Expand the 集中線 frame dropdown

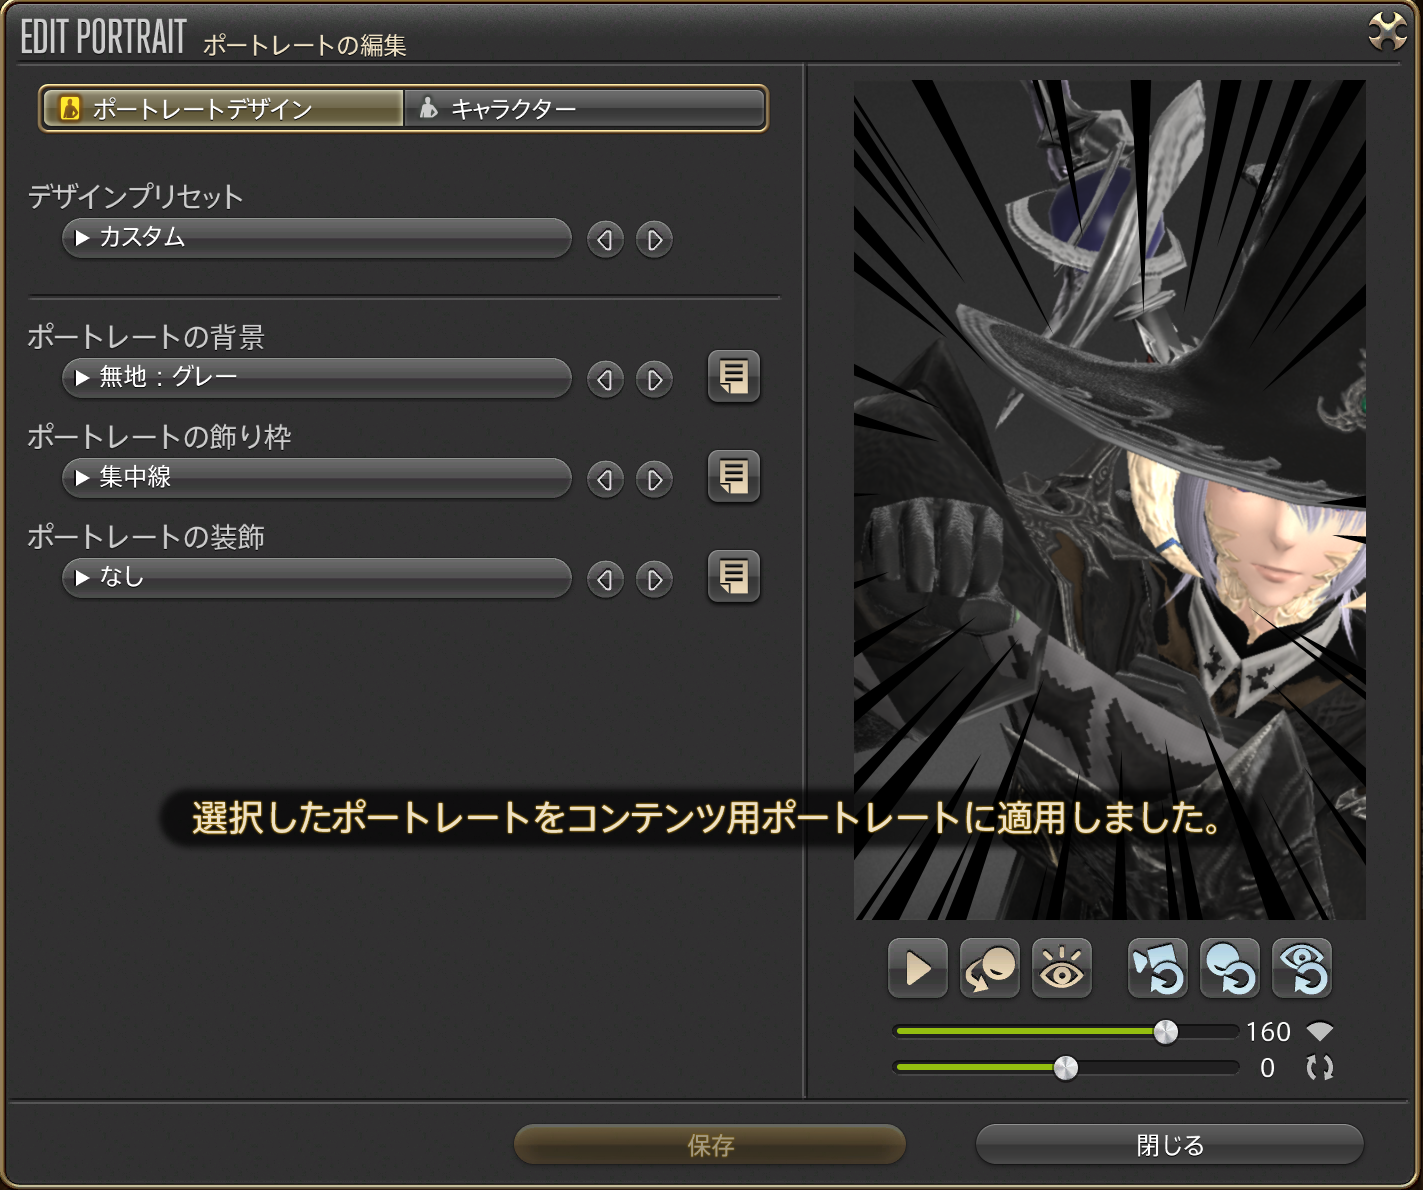coord(316,478)
